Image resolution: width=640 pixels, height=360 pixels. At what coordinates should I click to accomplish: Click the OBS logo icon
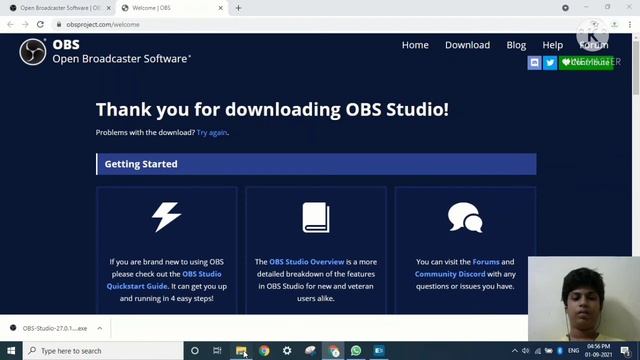click(x=33, y=52)
